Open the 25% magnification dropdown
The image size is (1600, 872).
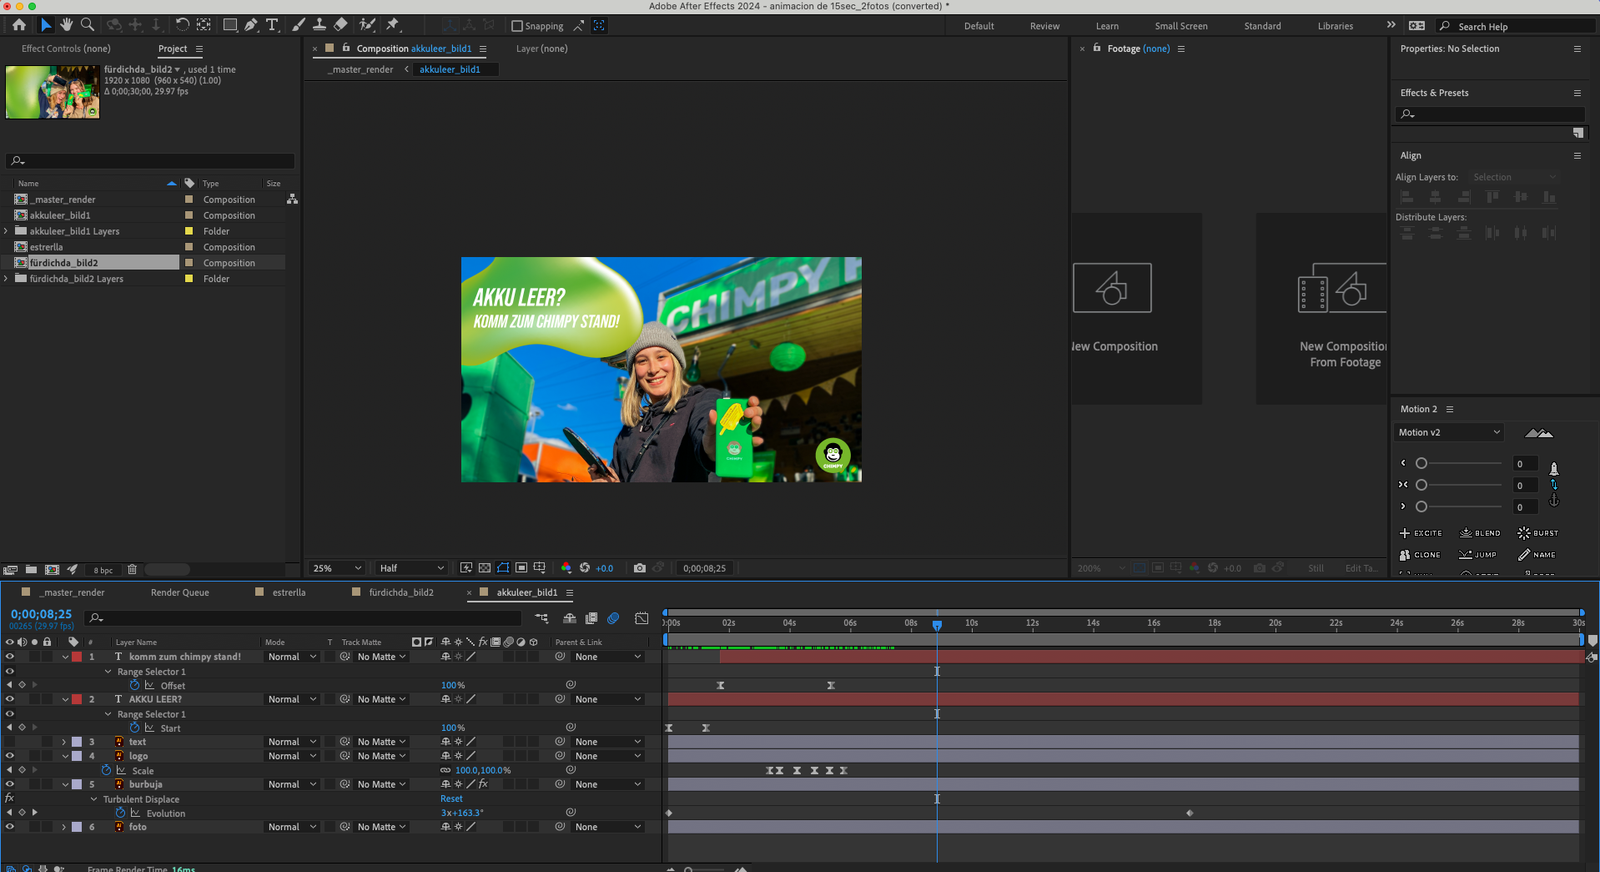337,568
